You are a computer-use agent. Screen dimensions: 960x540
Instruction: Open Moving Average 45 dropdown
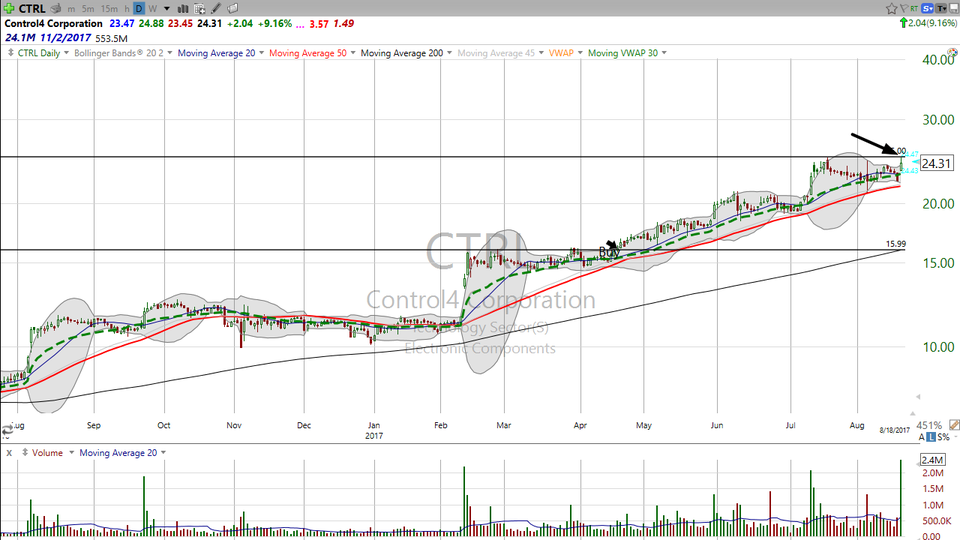tap(541, 53)
